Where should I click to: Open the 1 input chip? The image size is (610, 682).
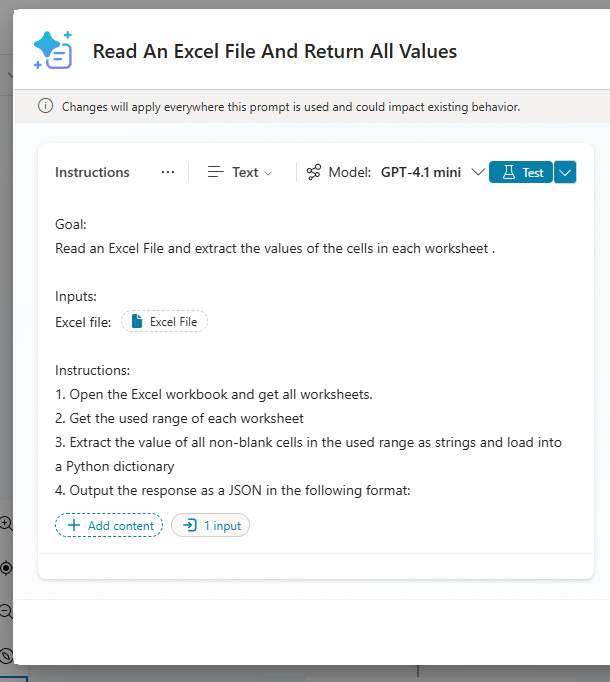[x=210, y=525]
